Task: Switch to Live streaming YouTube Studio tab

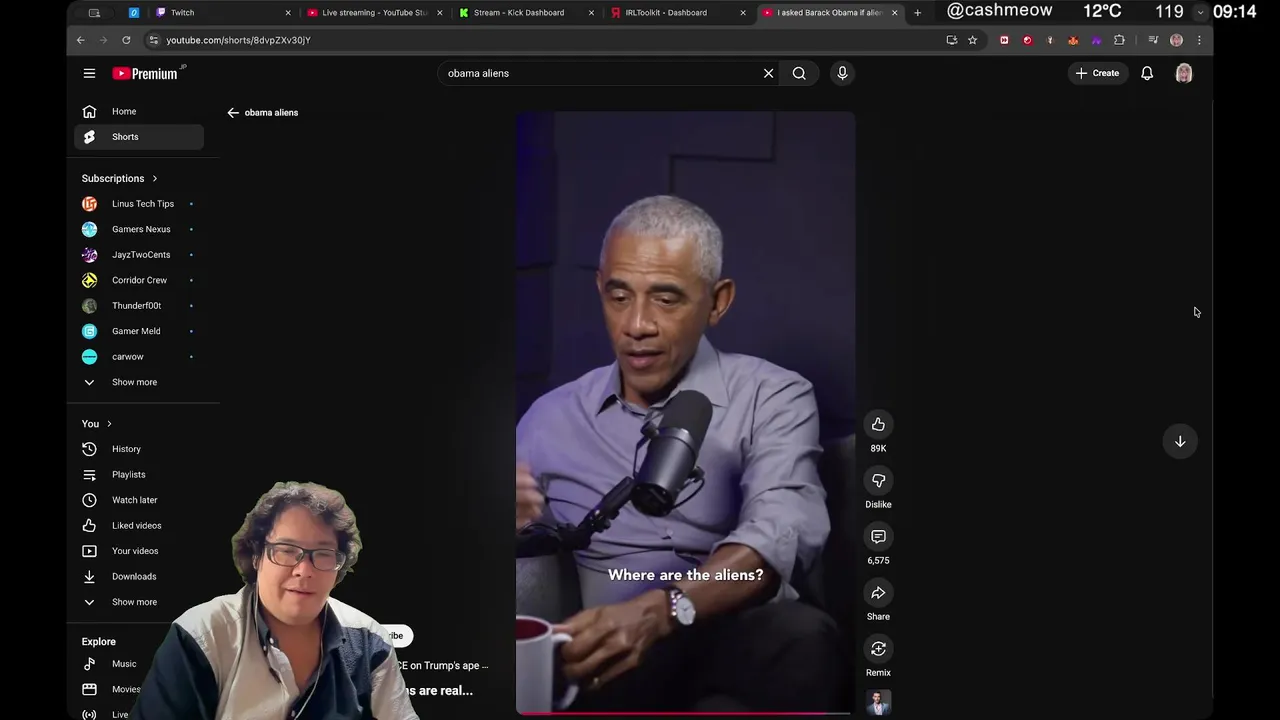Action: point(374,13)
